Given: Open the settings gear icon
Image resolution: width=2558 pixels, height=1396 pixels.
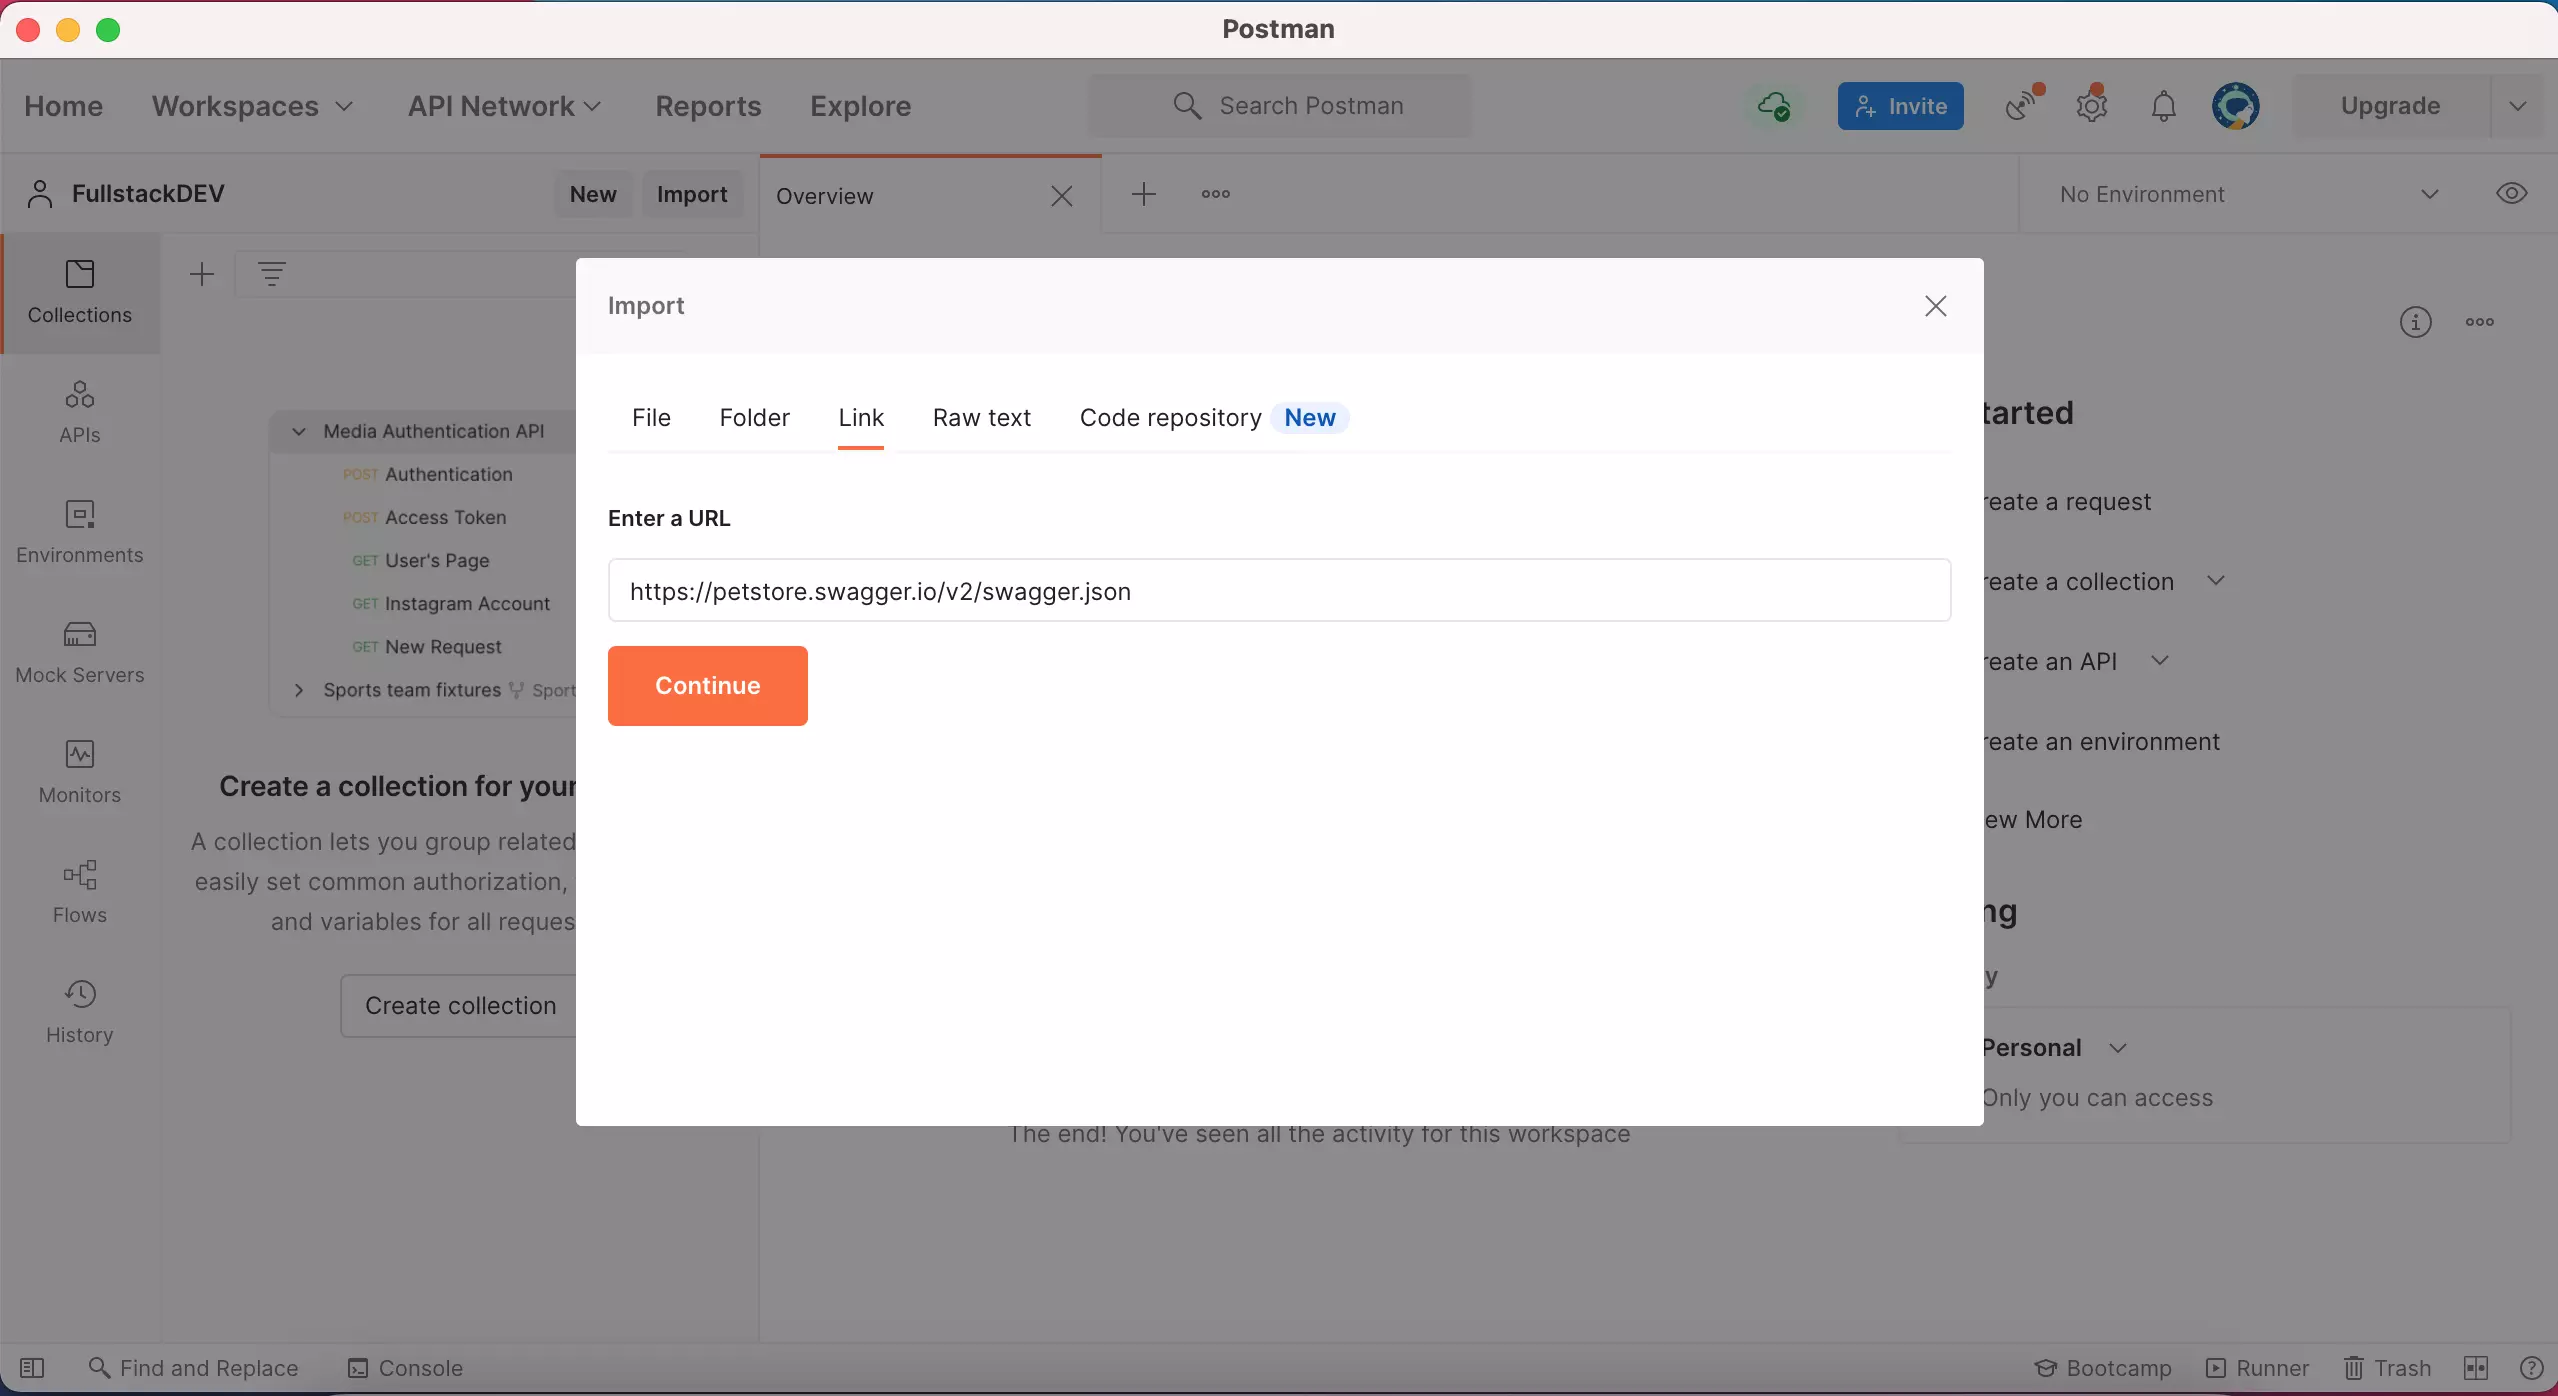Looking at the screenshot, I should 2092,105.
